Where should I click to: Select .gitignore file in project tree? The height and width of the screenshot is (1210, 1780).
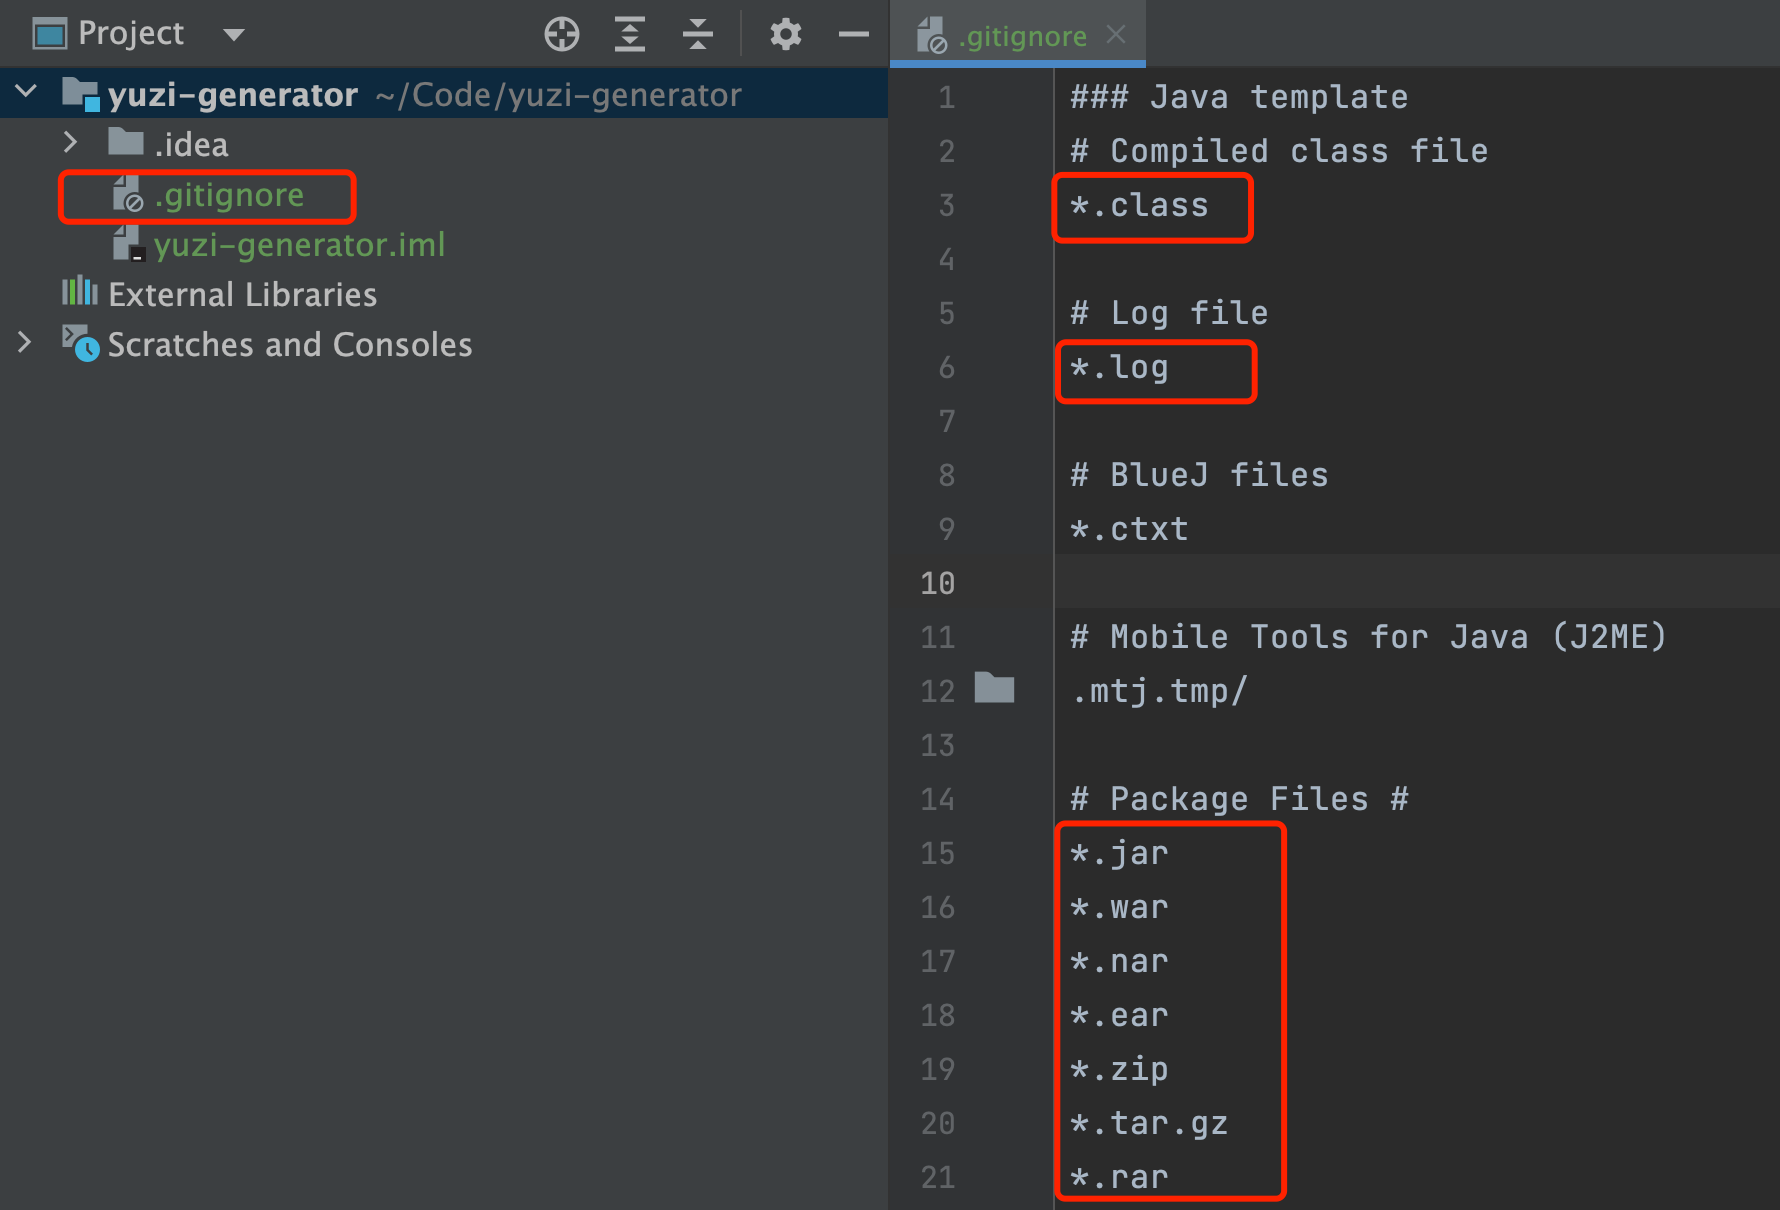tap(229, 195)
